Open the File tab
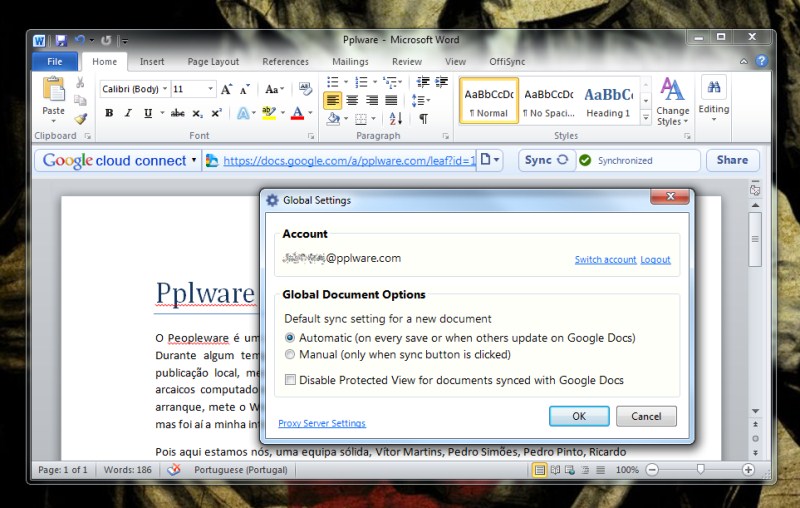Image resolution: width=800 pixels, height=508 pixels. point(55,62)
